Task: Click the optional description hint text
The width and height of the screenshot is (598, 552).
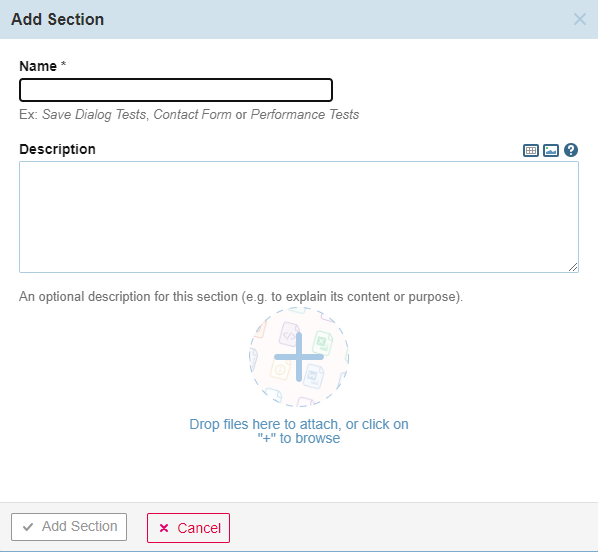Action: click(x=241, y=296)
